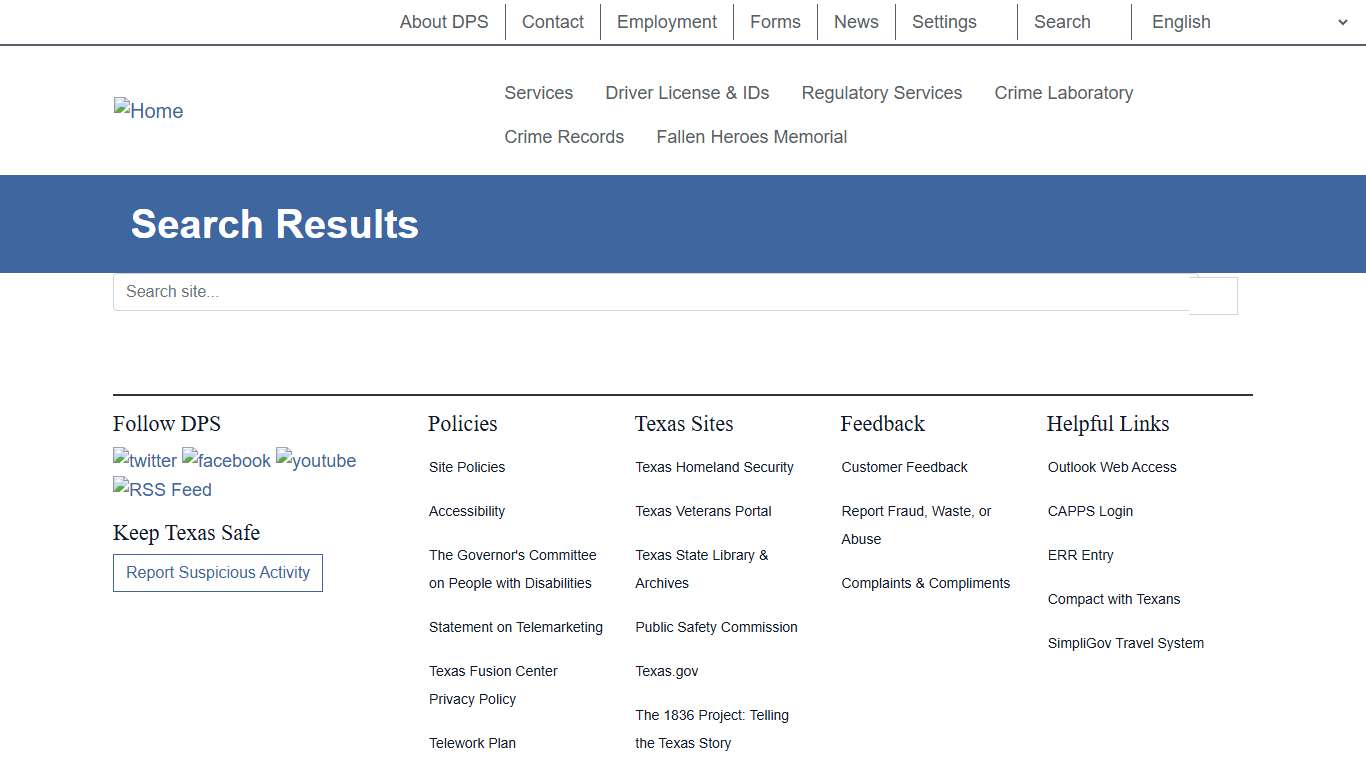Visit the Crime Laboratory page
This screenshot has width=1366, height=768.
(1063, 92)
